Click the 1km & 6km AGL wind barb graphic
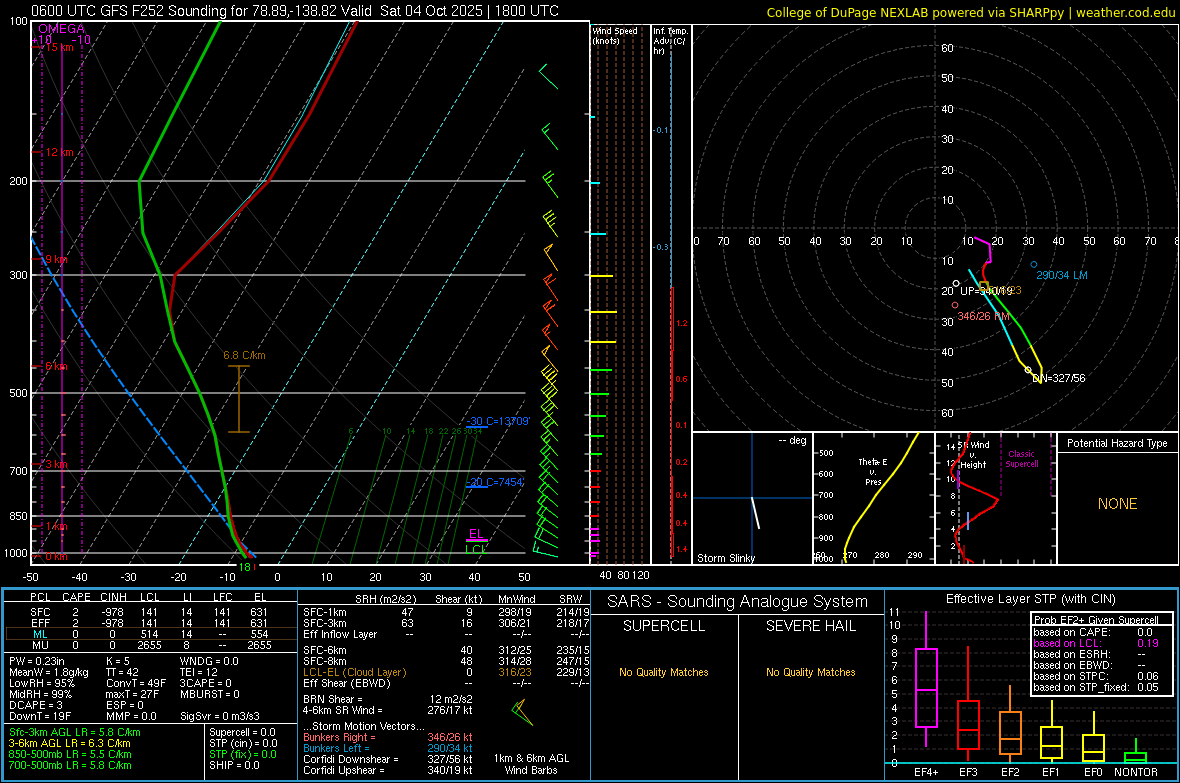Viewport: 1180px width, 783px height. (x=522, y=712)
